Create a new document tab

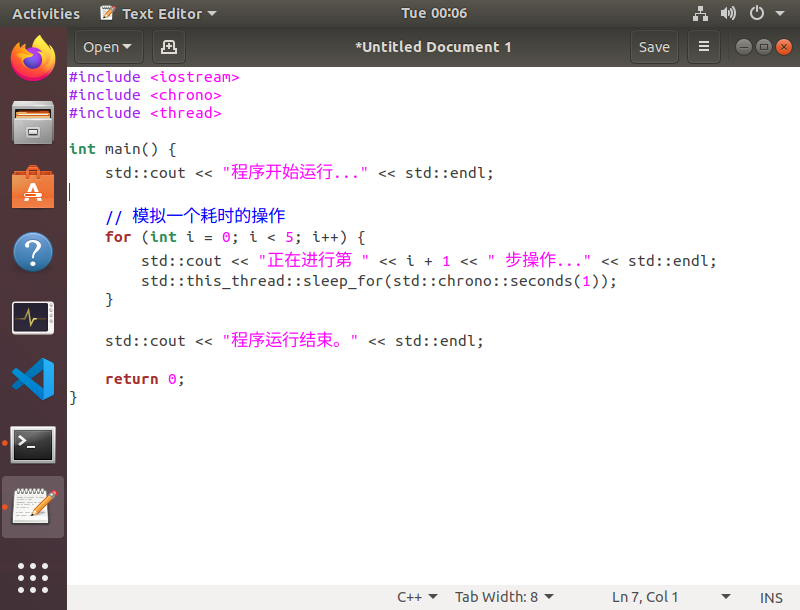[x=169, y=47]
